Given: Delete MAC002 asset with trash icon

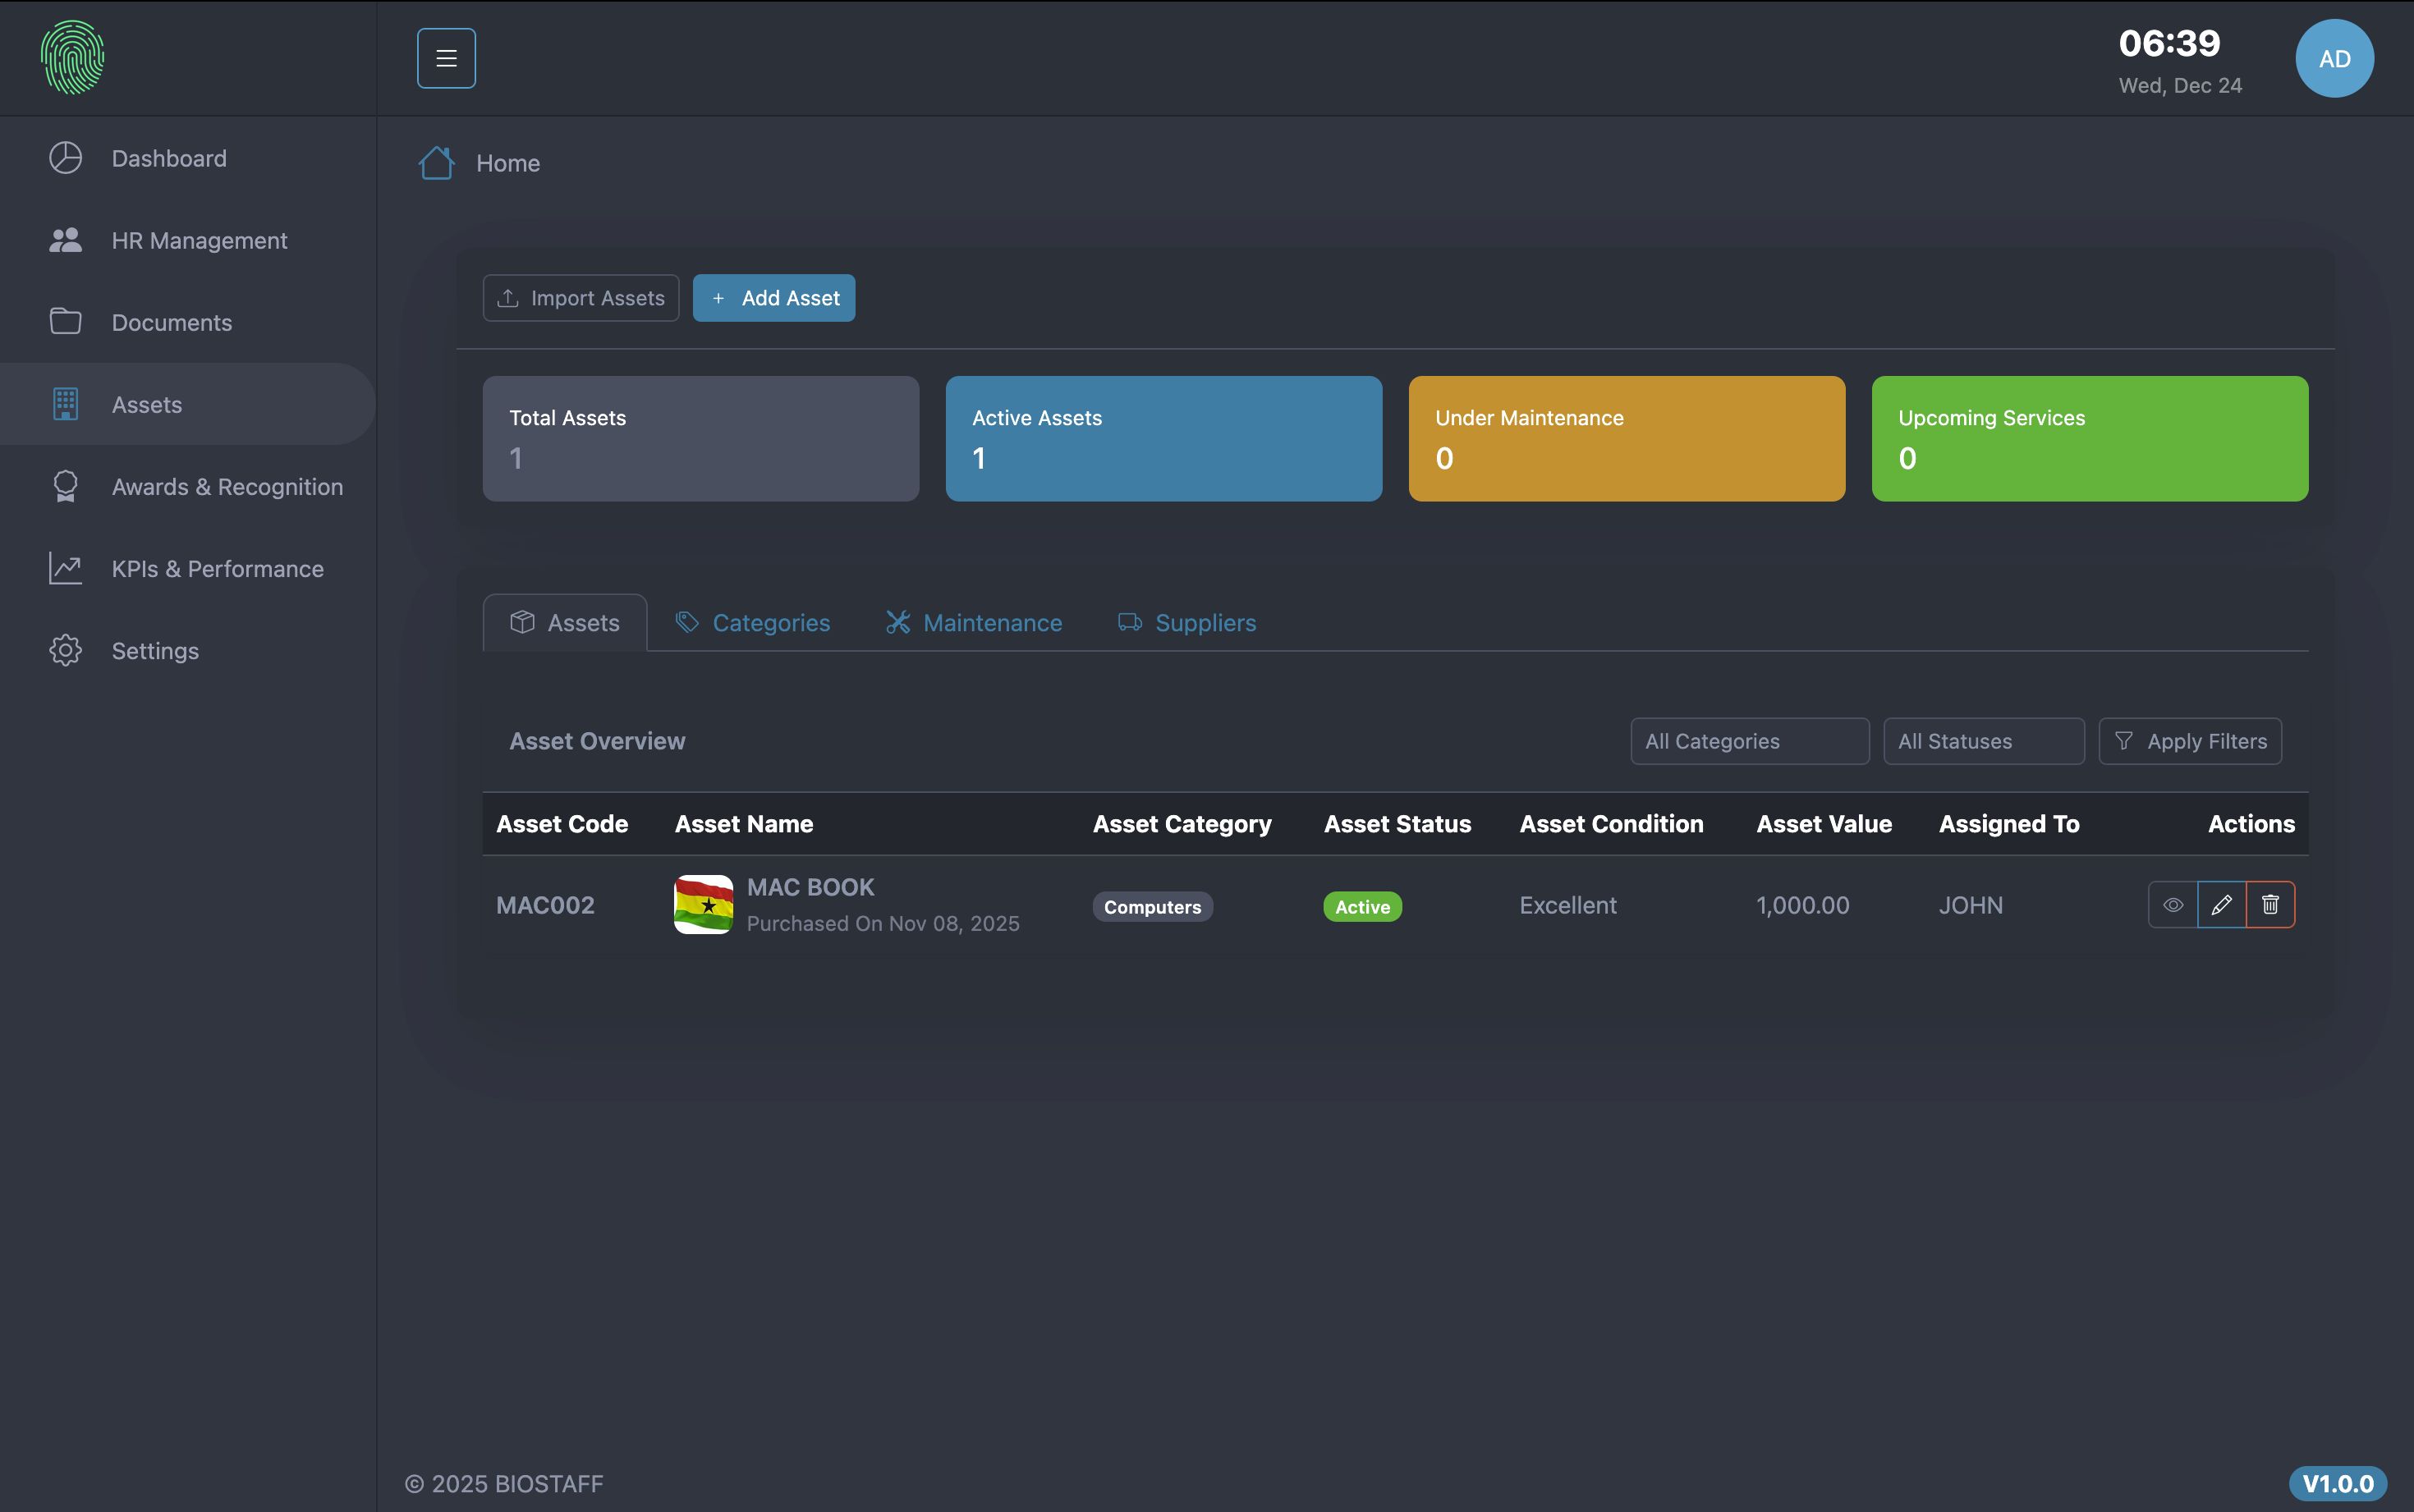Looking at the screenshot, I should click(2270, 905).
